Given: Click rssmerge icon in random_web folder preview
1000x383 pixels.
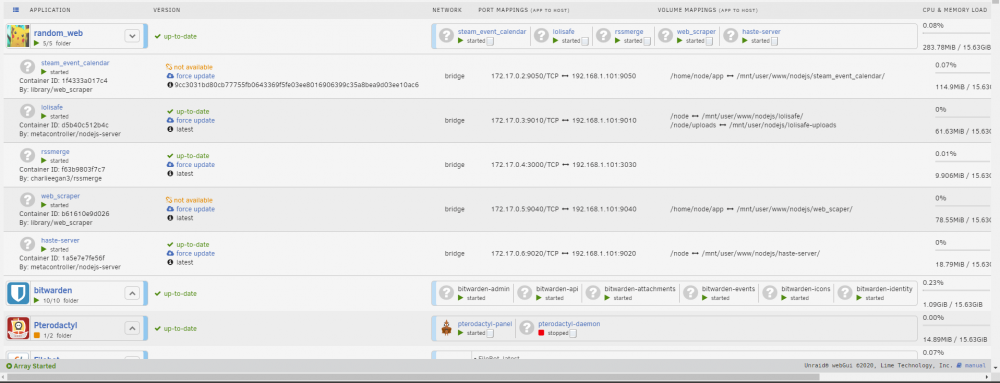Looking at the screenshot, I should click(603, 36).
